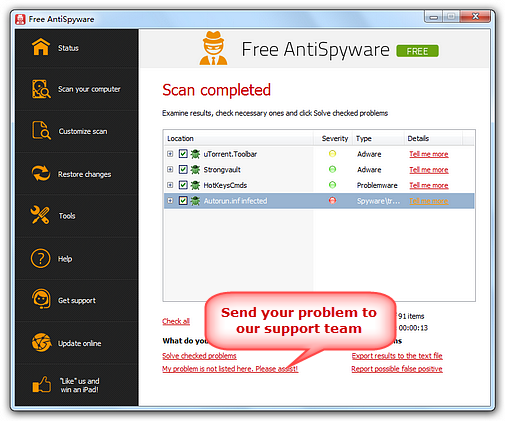Select the Update online globe icon
This screenshot has width=505, height=421.
tap(41, 342)
